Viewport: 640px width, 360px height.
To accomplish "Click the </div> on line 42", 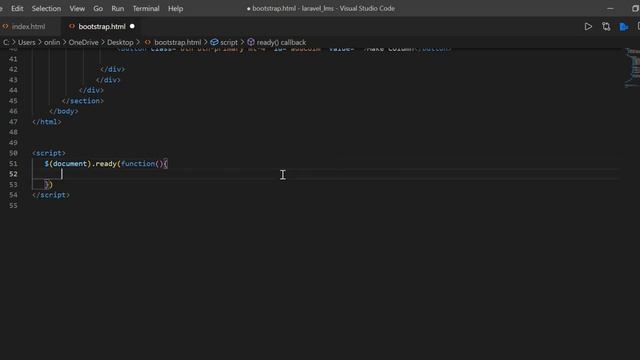I will (x=113, y=69).
